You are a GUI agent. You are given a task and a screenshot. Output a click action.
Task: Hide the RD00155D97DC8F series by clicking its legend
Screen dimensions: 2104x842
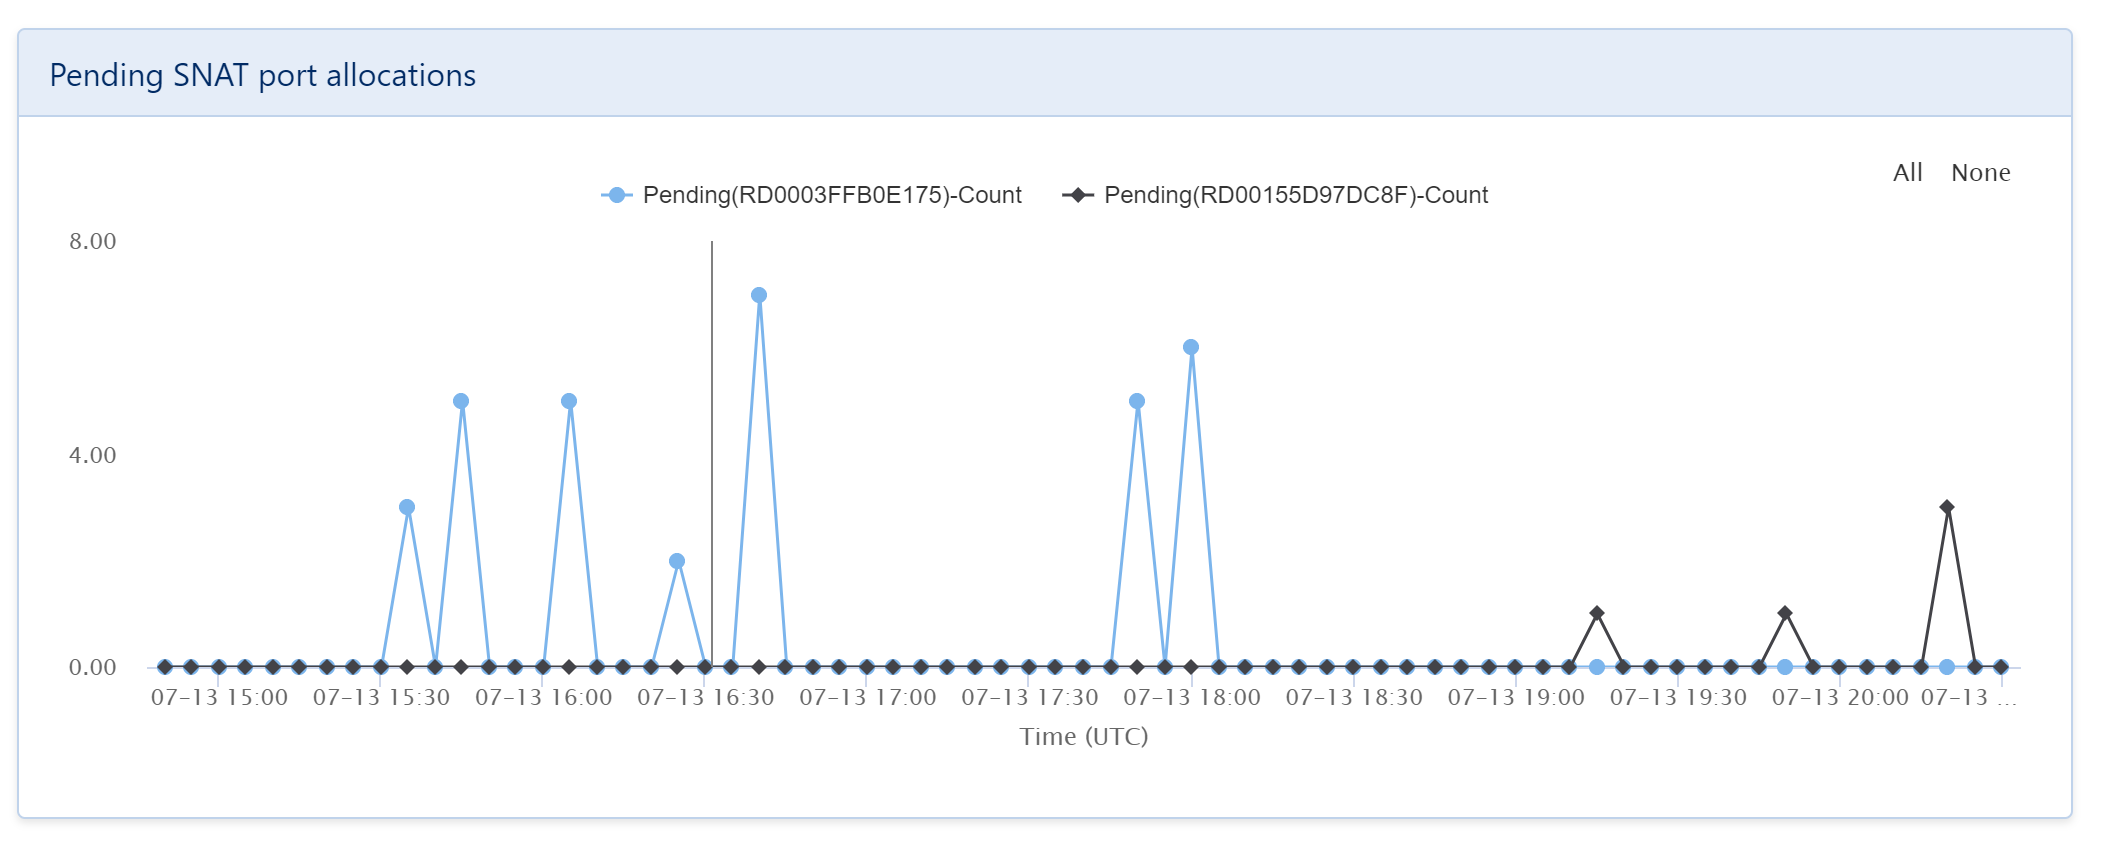[1296, 195]
